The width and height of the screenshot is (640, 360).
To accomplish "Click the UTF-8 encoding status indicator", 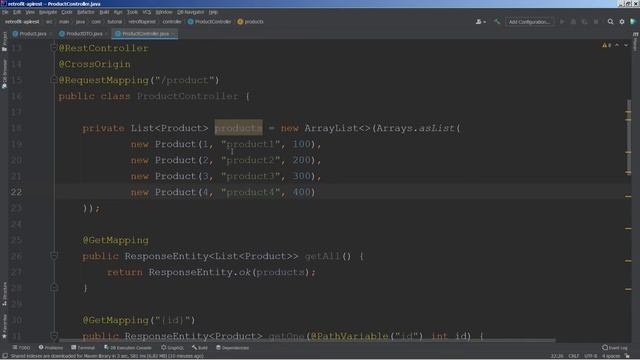I will pos(591,356).
